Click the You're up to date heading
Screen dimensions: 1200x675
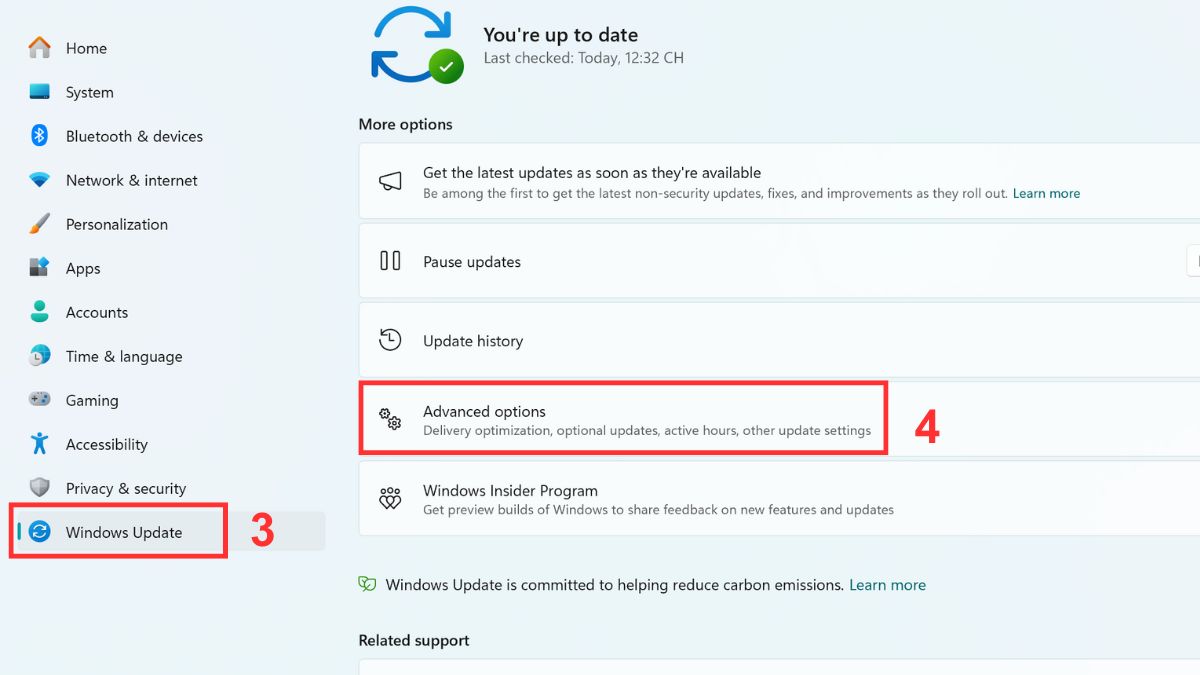[x=560, y=34]
